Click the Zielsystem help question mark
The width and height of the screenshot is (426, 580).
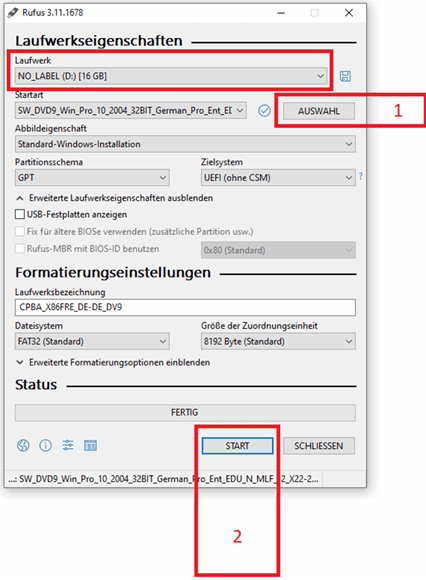[x=361, y=176]
